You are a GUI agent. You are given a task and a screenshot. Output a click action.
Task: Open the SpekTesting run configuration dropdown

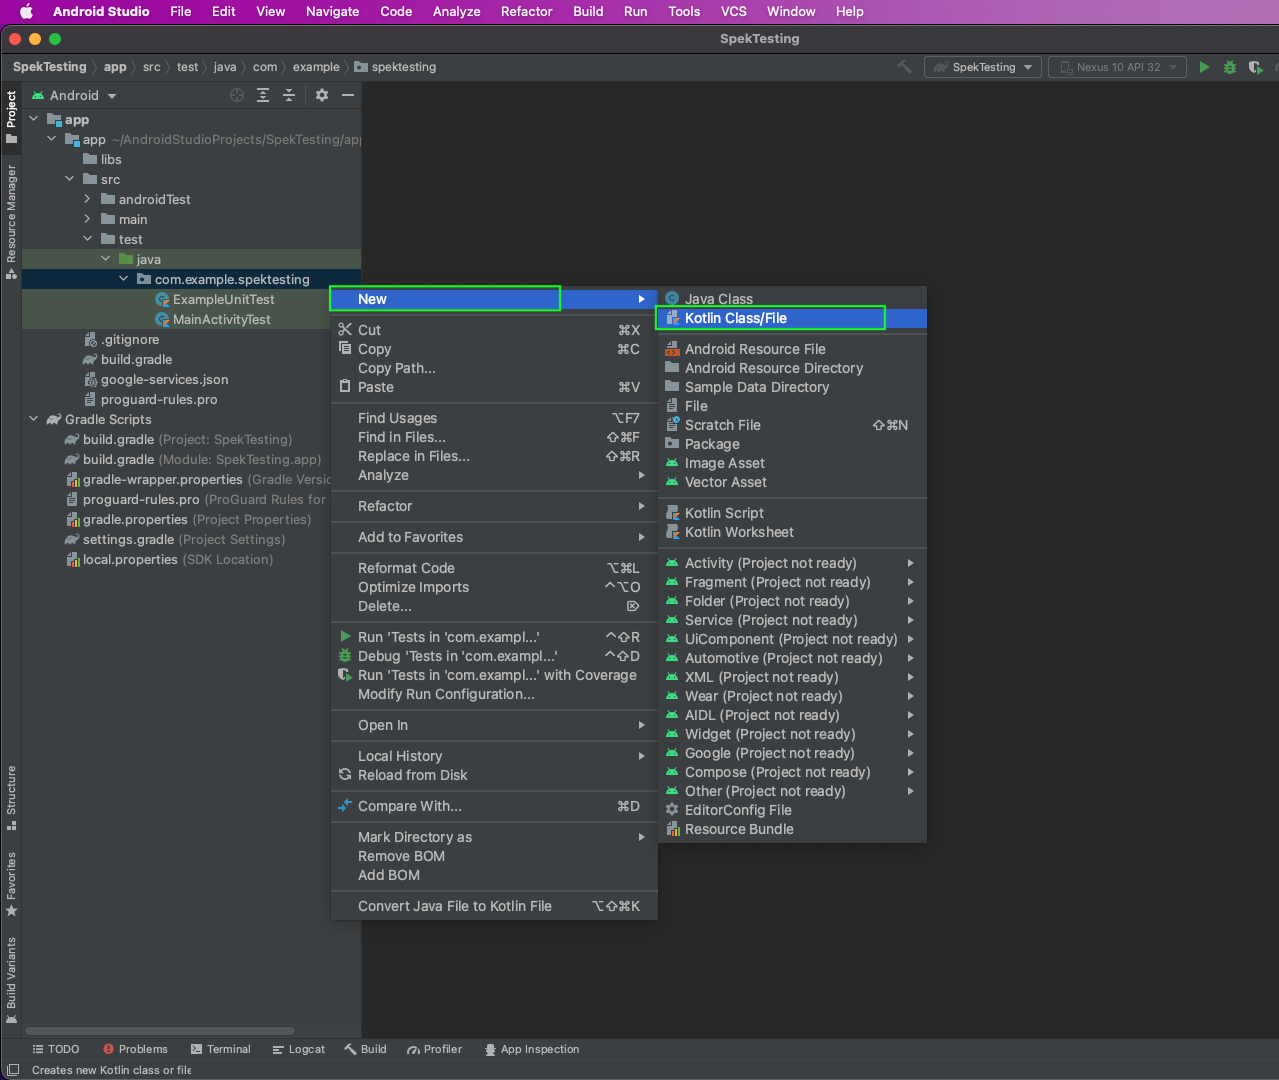pyautogui.click(x=983, y=67)
